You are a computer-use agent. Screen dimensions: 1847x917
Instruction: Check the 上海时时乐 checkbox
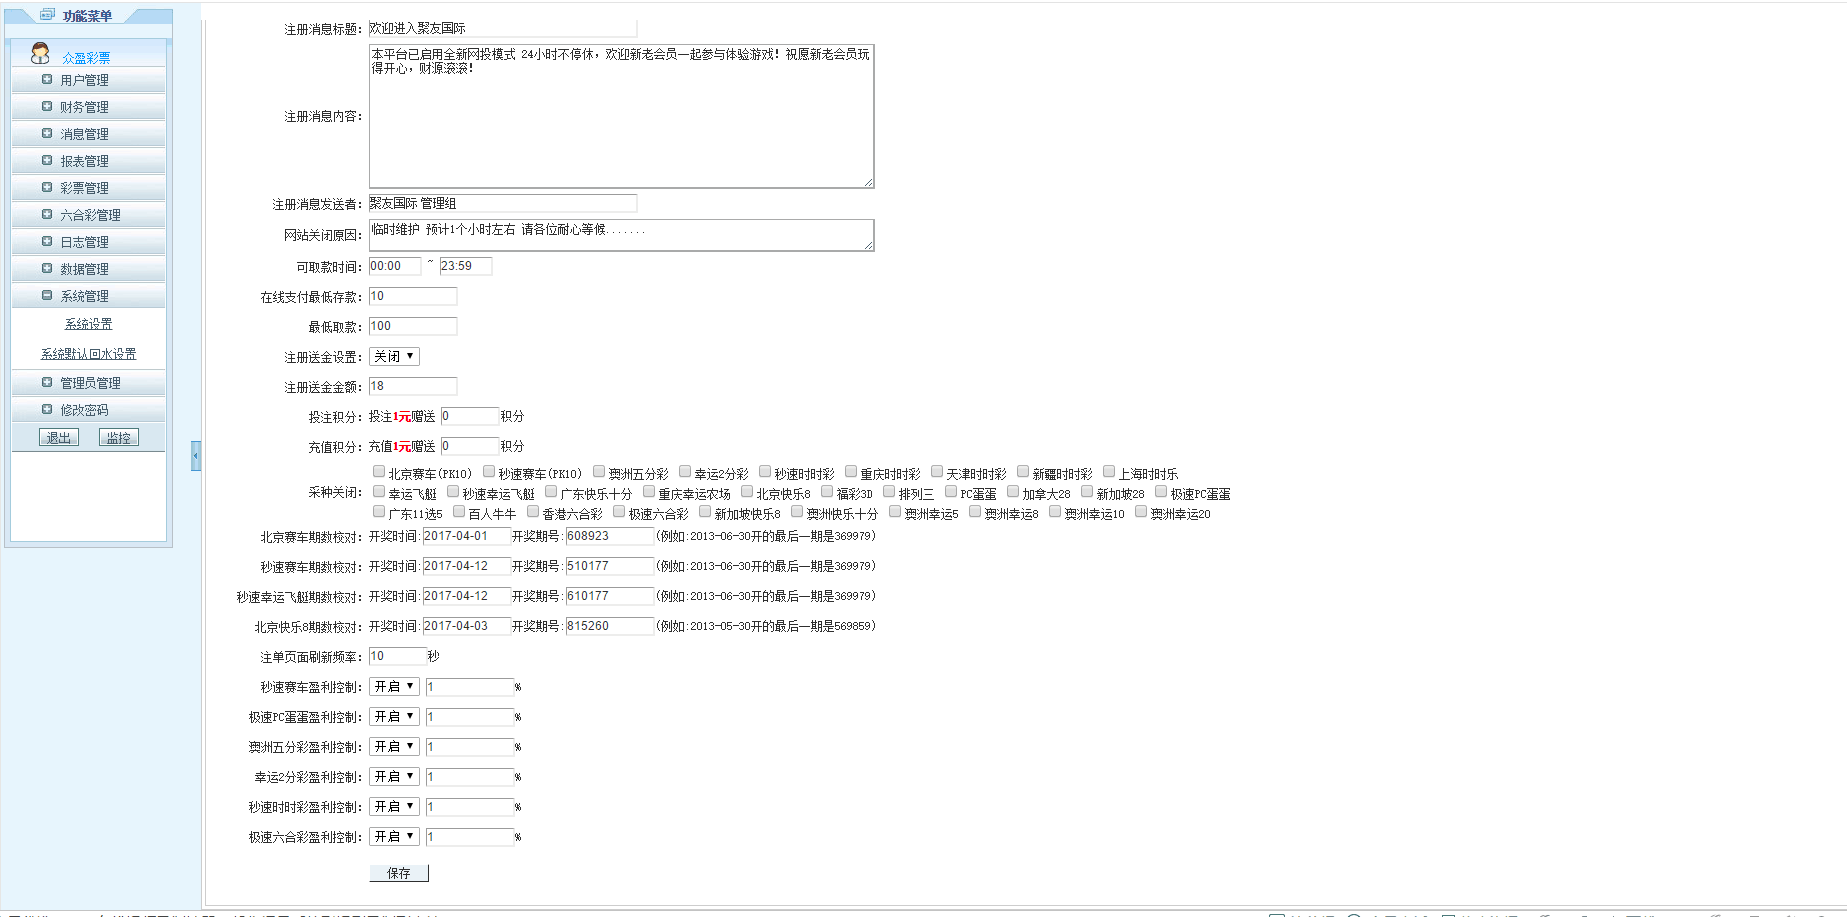1109,471
